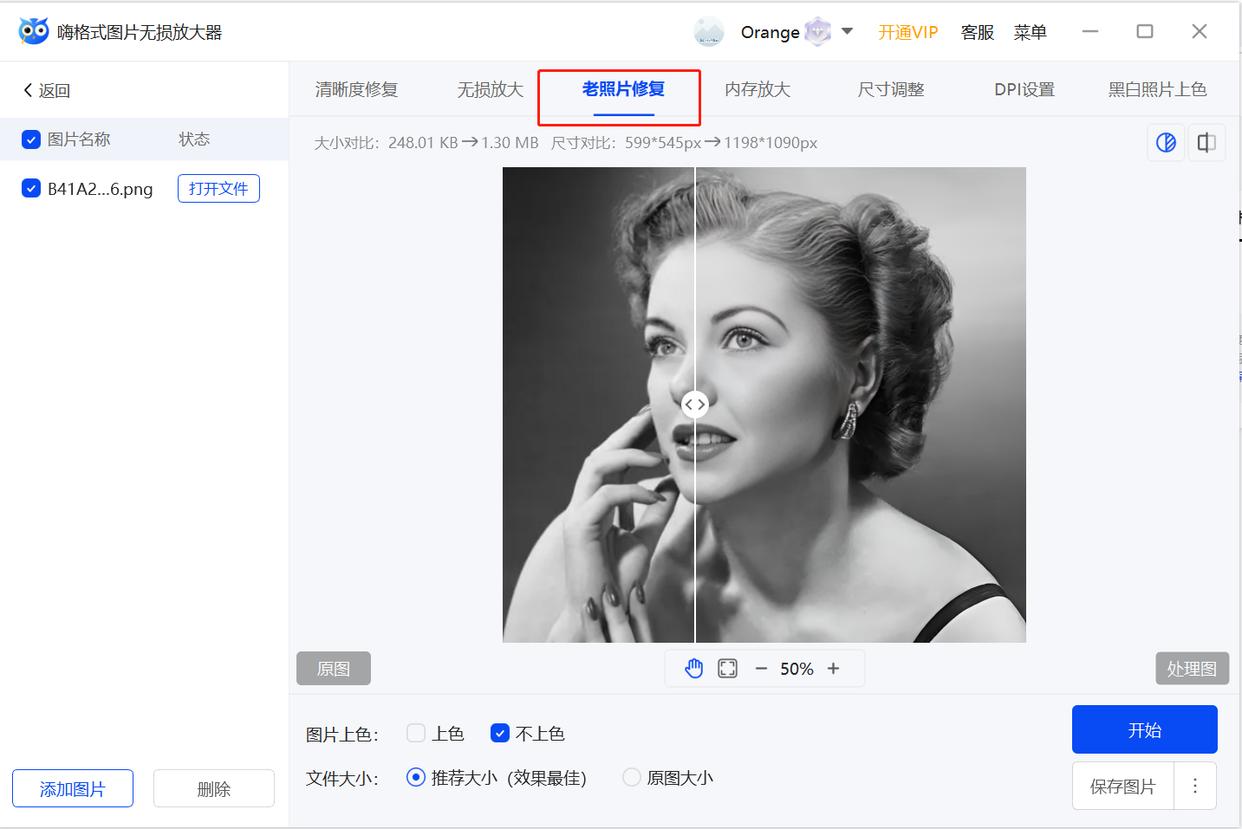This screenshot has width=1242, height=829.
Task: Select the hand pan tool
Action: (x=694, y=668)
